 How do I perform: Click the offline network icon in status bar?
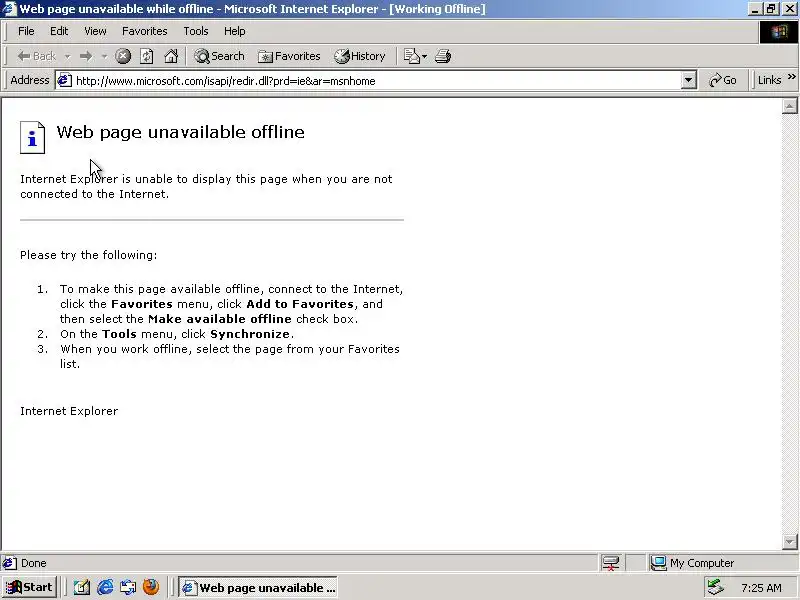pos(611,563)
